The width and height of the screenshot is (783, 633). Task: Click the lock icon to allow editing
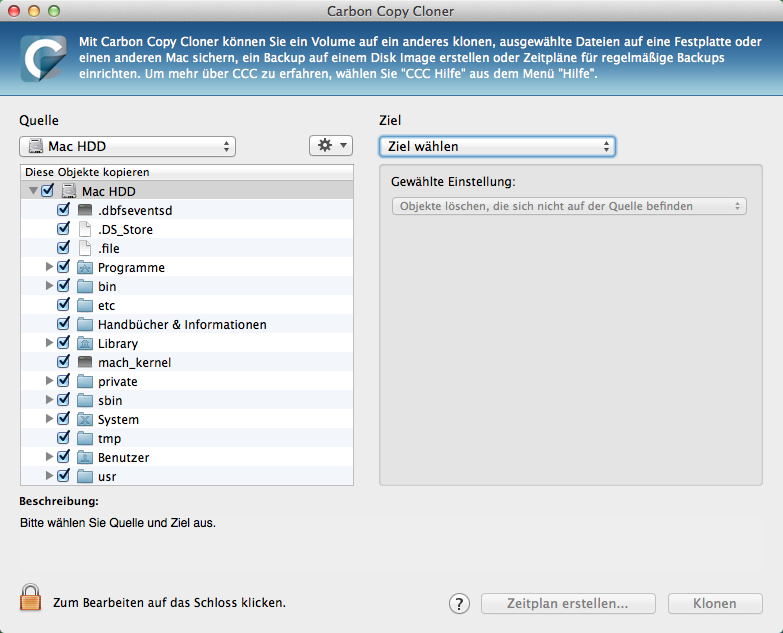[x=30, y=598]
